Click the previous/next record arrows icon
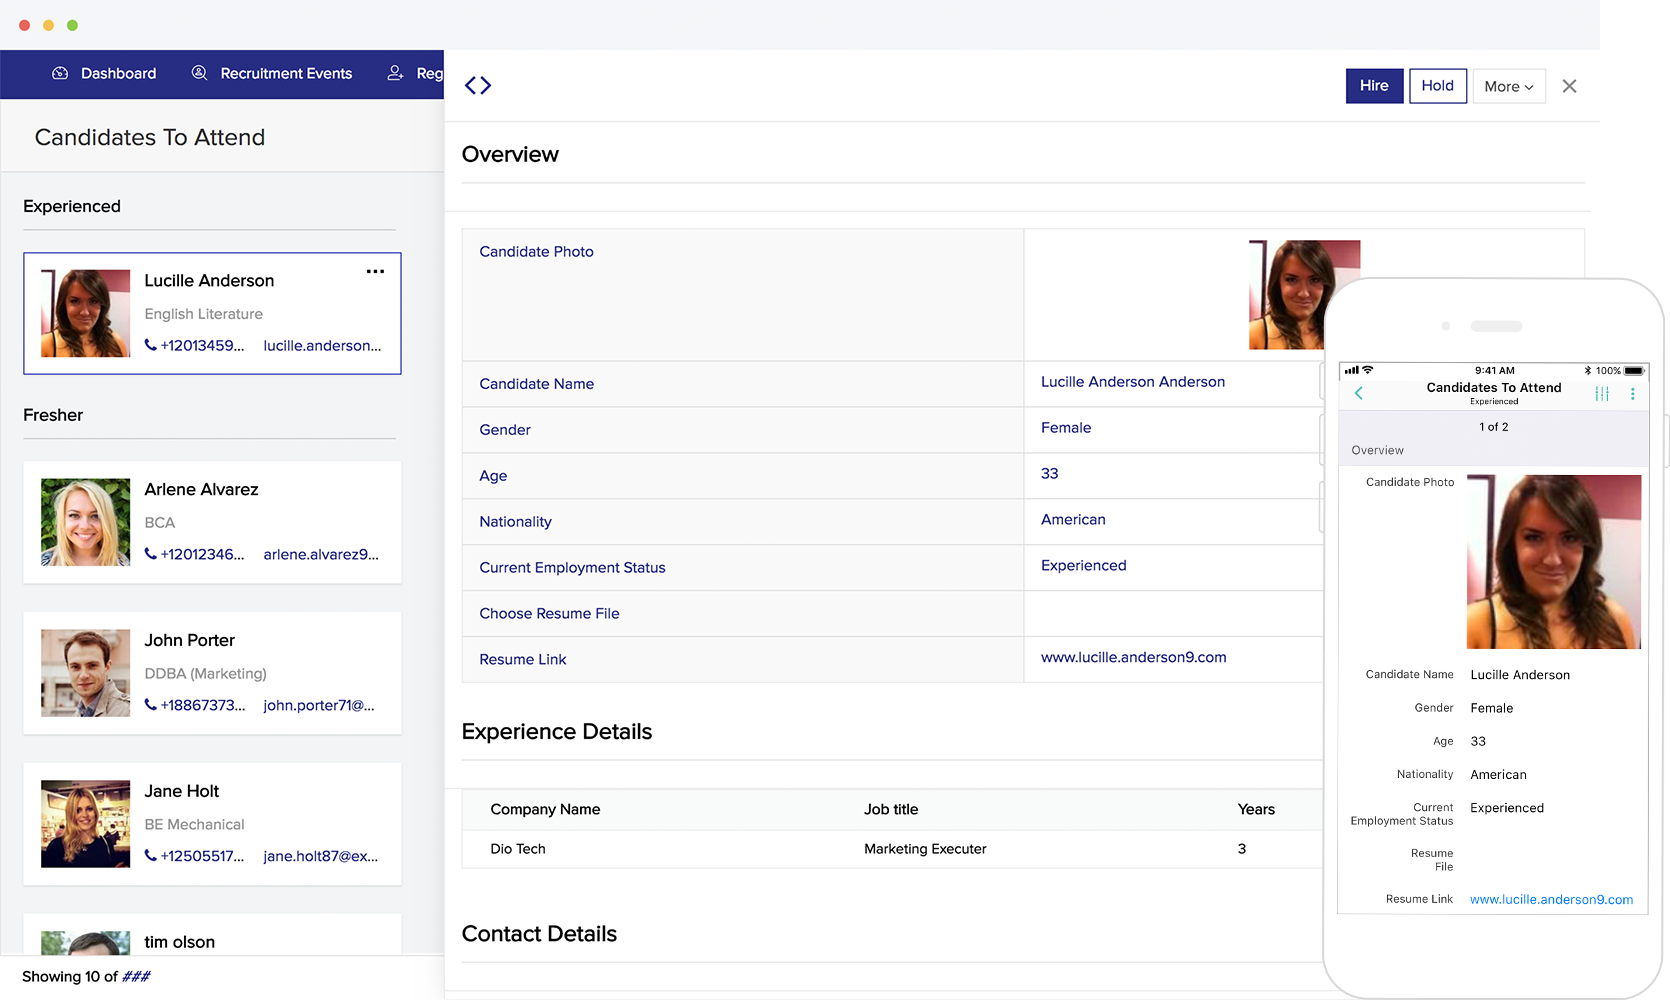 point(478,85)
